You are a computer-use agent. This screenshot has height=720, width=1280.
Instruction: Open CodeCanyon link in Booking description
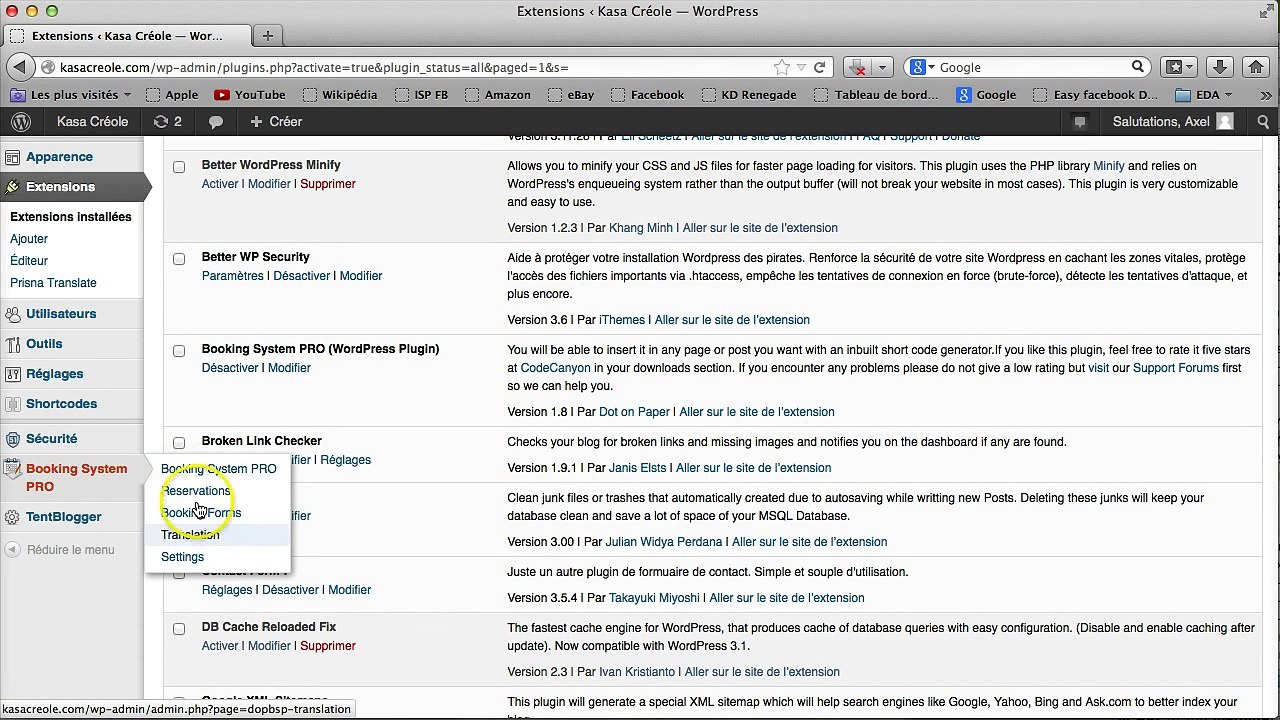pyautogui.click(x=556, y=368)
